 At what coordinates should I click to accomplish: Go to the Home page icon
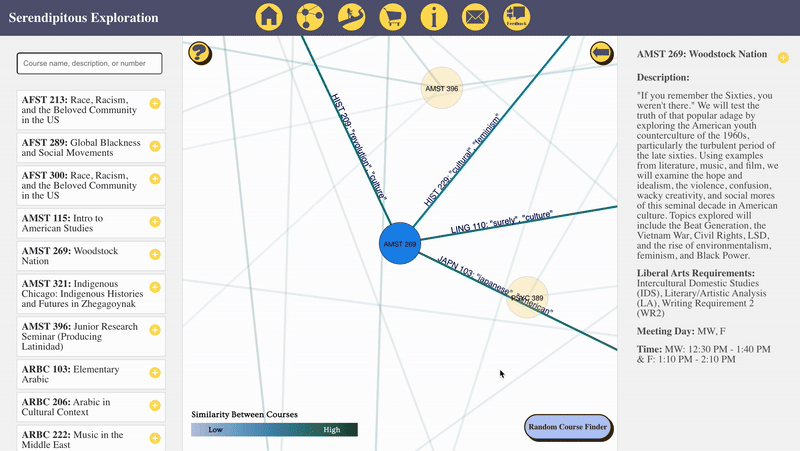coord(269,17)
